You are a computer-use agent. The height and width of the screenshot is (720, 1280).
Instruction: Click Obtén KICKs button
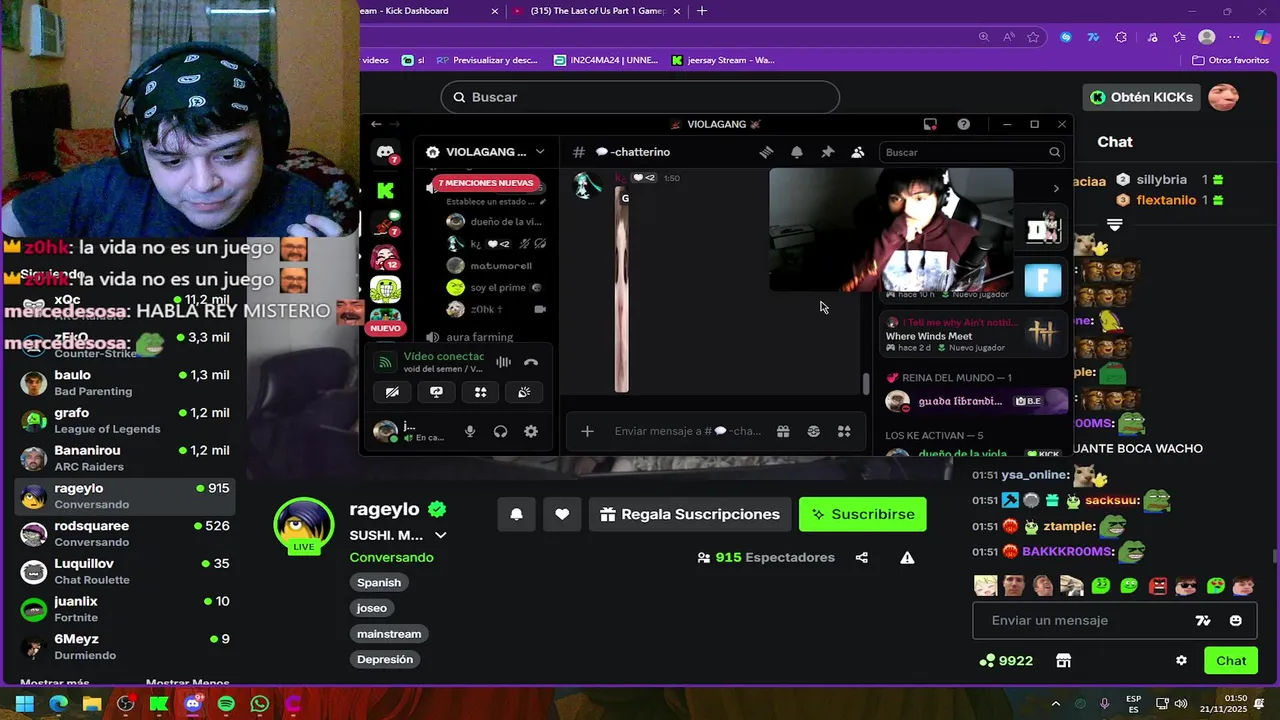point(1141,97)
